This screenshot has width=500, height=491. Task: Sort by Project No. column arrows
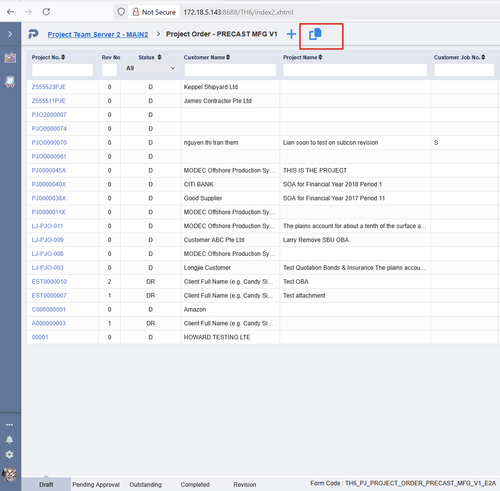tap(63, 57)
